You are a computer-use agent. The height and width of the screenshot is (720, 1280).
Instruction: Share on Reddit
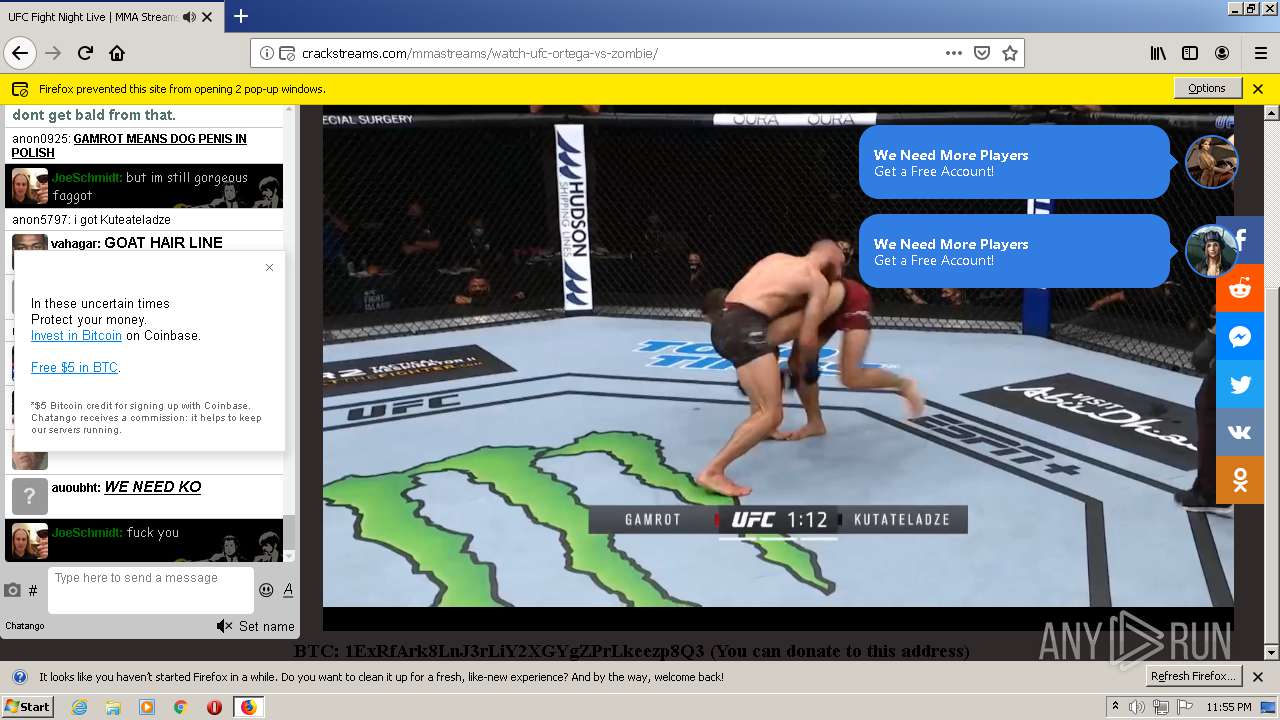click(x=1240, y=288)
